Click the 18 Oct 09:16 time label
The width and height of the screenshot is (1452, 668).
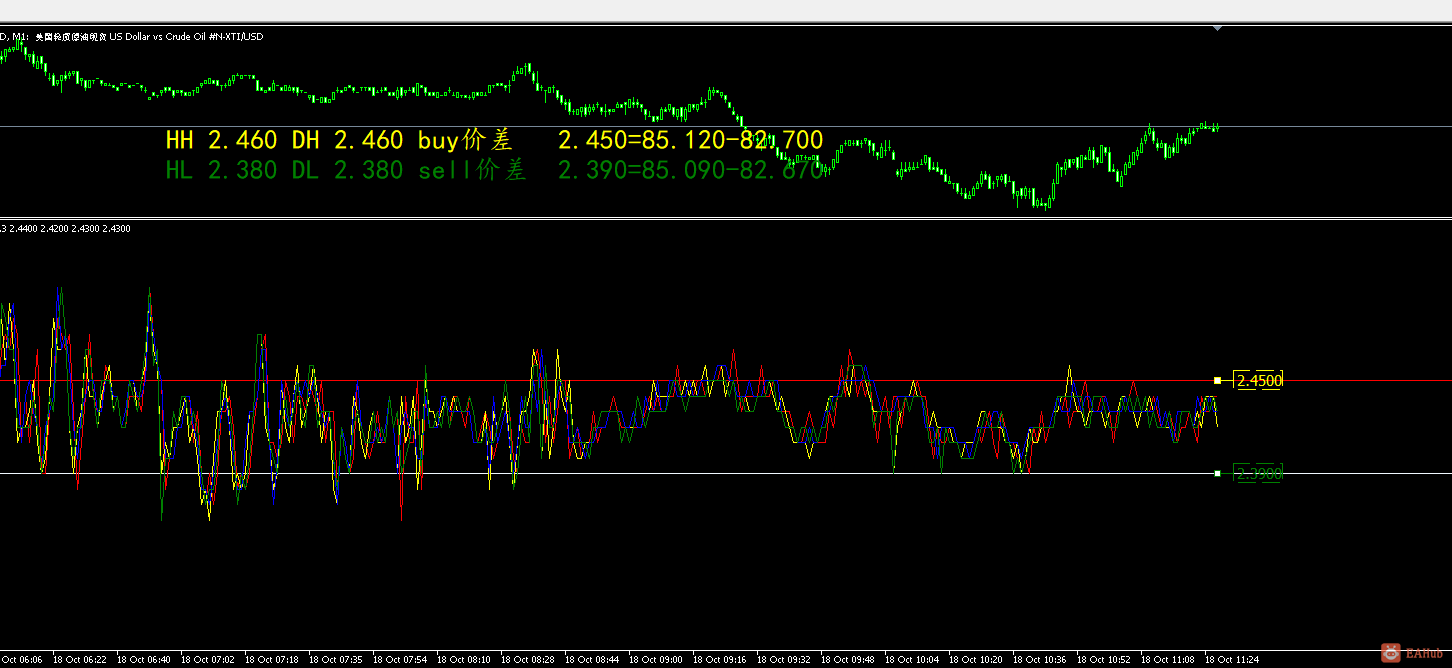(719, 660)
